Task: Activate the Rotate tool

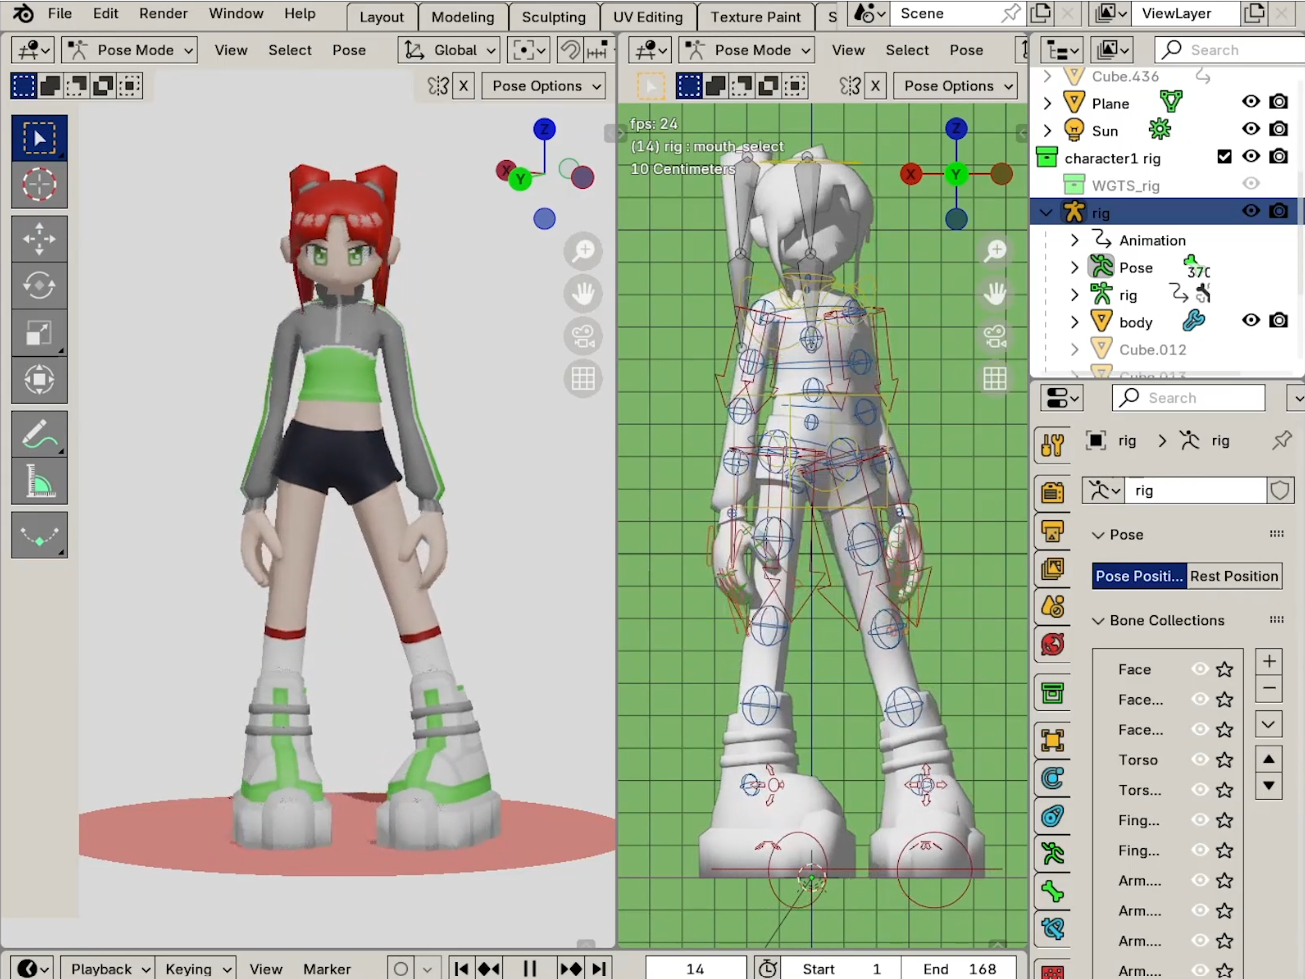Action: [39, 286]
